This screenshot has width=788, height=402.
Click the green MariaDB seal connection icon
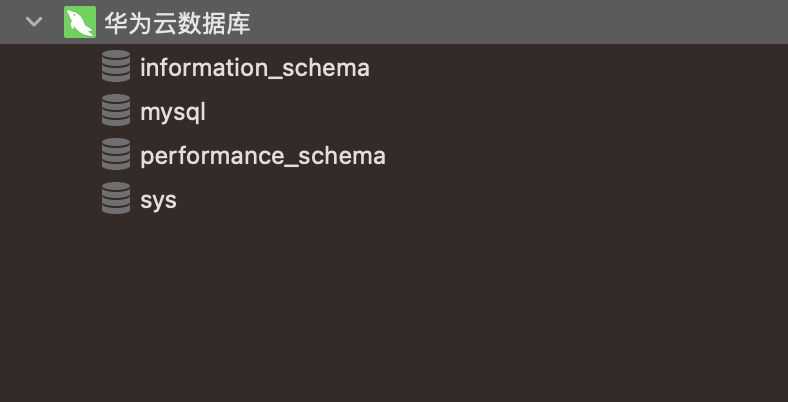coord(79,22)
